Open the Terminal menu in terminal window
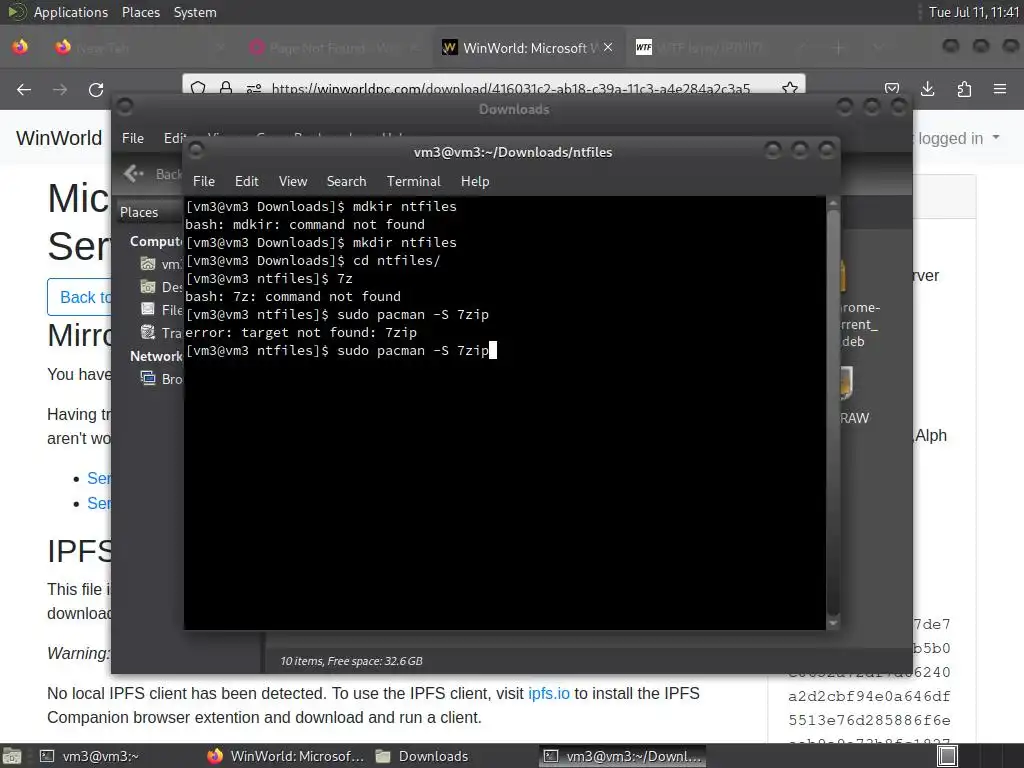The height and width of the screenshot is (768, 1024). tap(413, 182)
